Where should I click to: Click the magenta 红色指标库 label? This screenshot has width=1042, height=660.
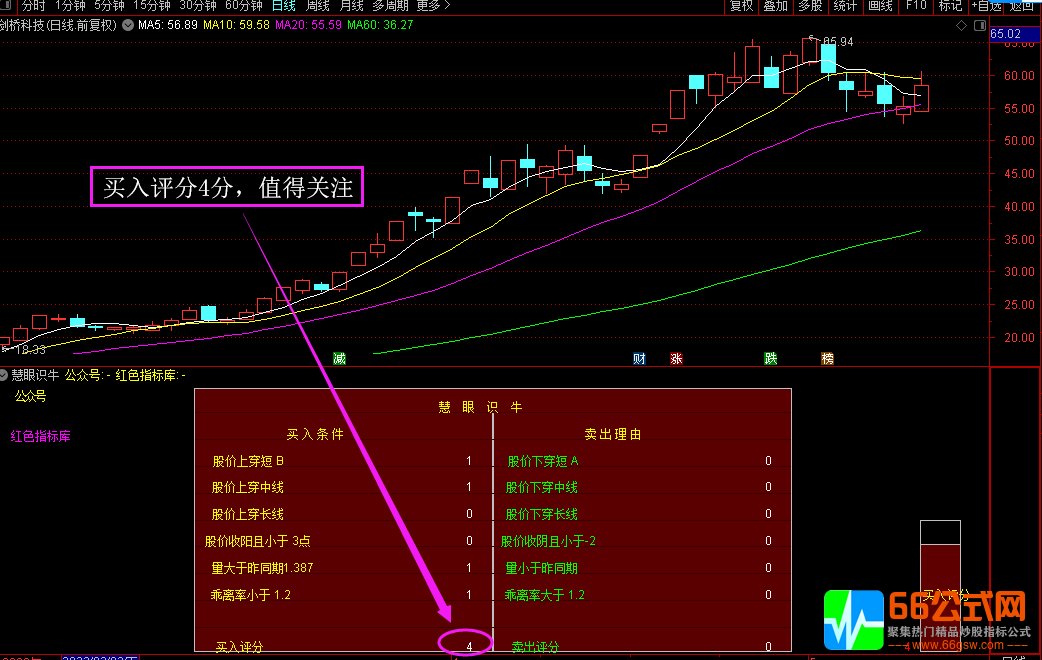coord(41,437)
